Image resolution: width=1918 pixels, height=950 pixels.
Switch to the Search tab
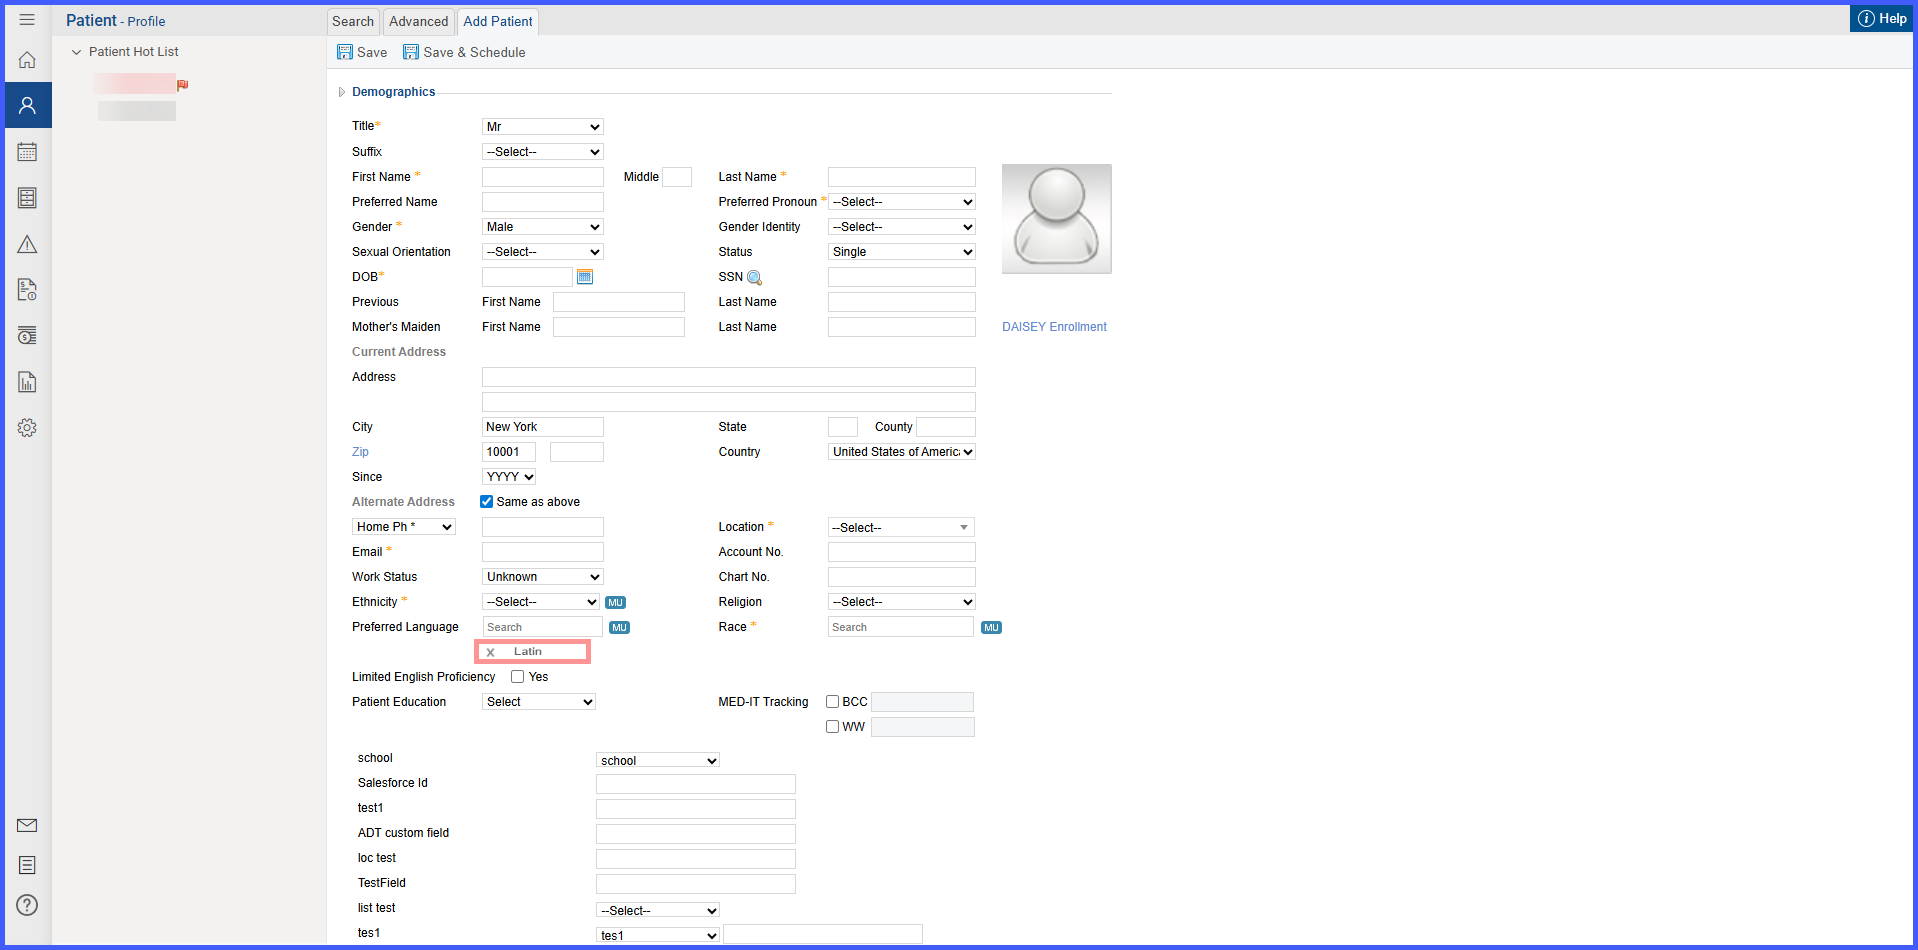pos(353,21)
